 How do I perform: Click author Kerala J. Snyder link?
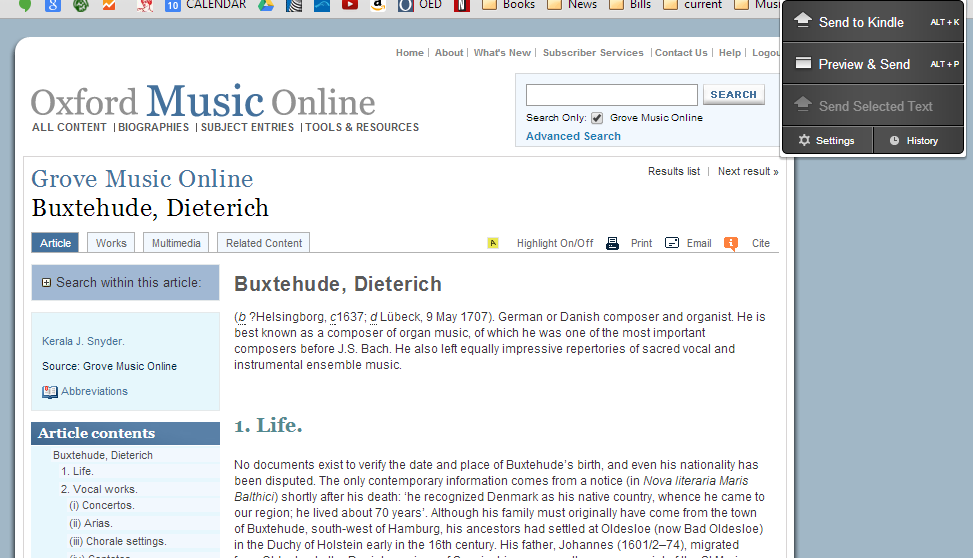(83, 341)
